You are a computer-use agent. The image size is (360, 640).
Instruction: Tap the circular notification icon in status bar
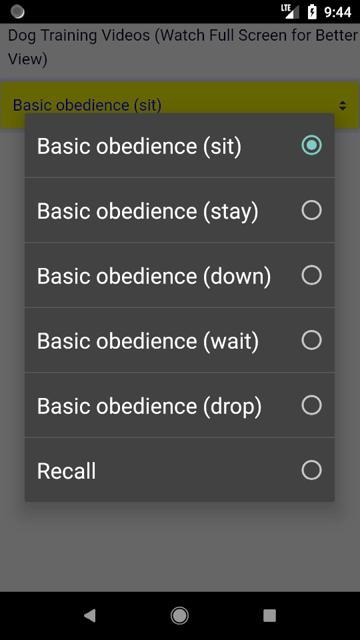pos(18,12)
